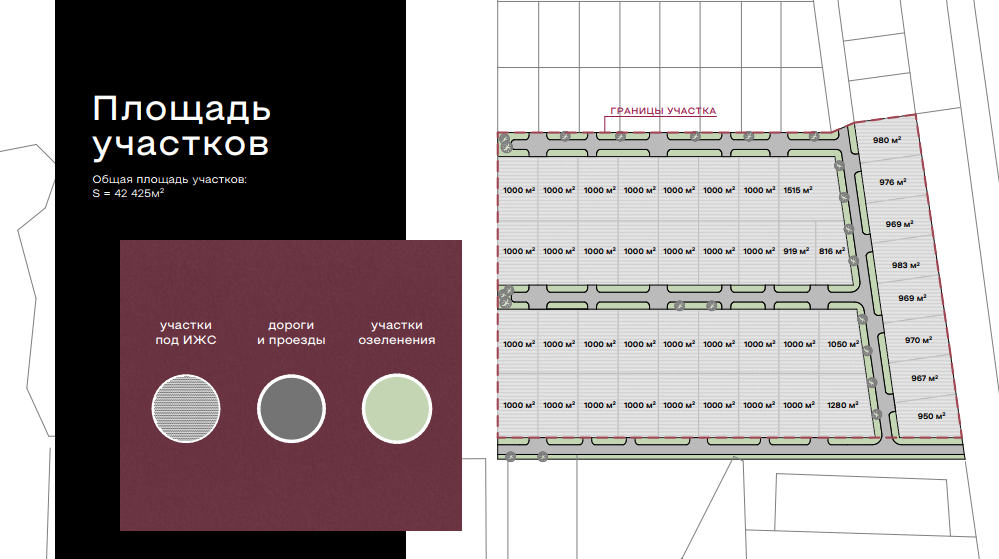Click the 816 м² plot

(833, 252)
